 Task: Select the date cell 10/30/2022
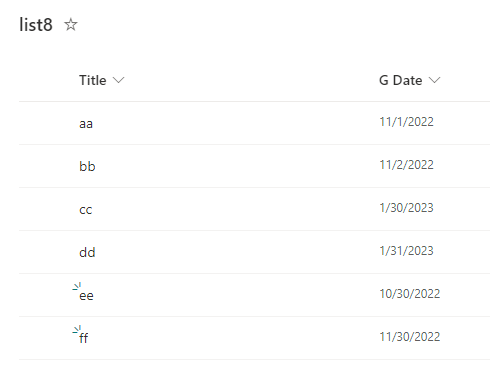(410, 294)
